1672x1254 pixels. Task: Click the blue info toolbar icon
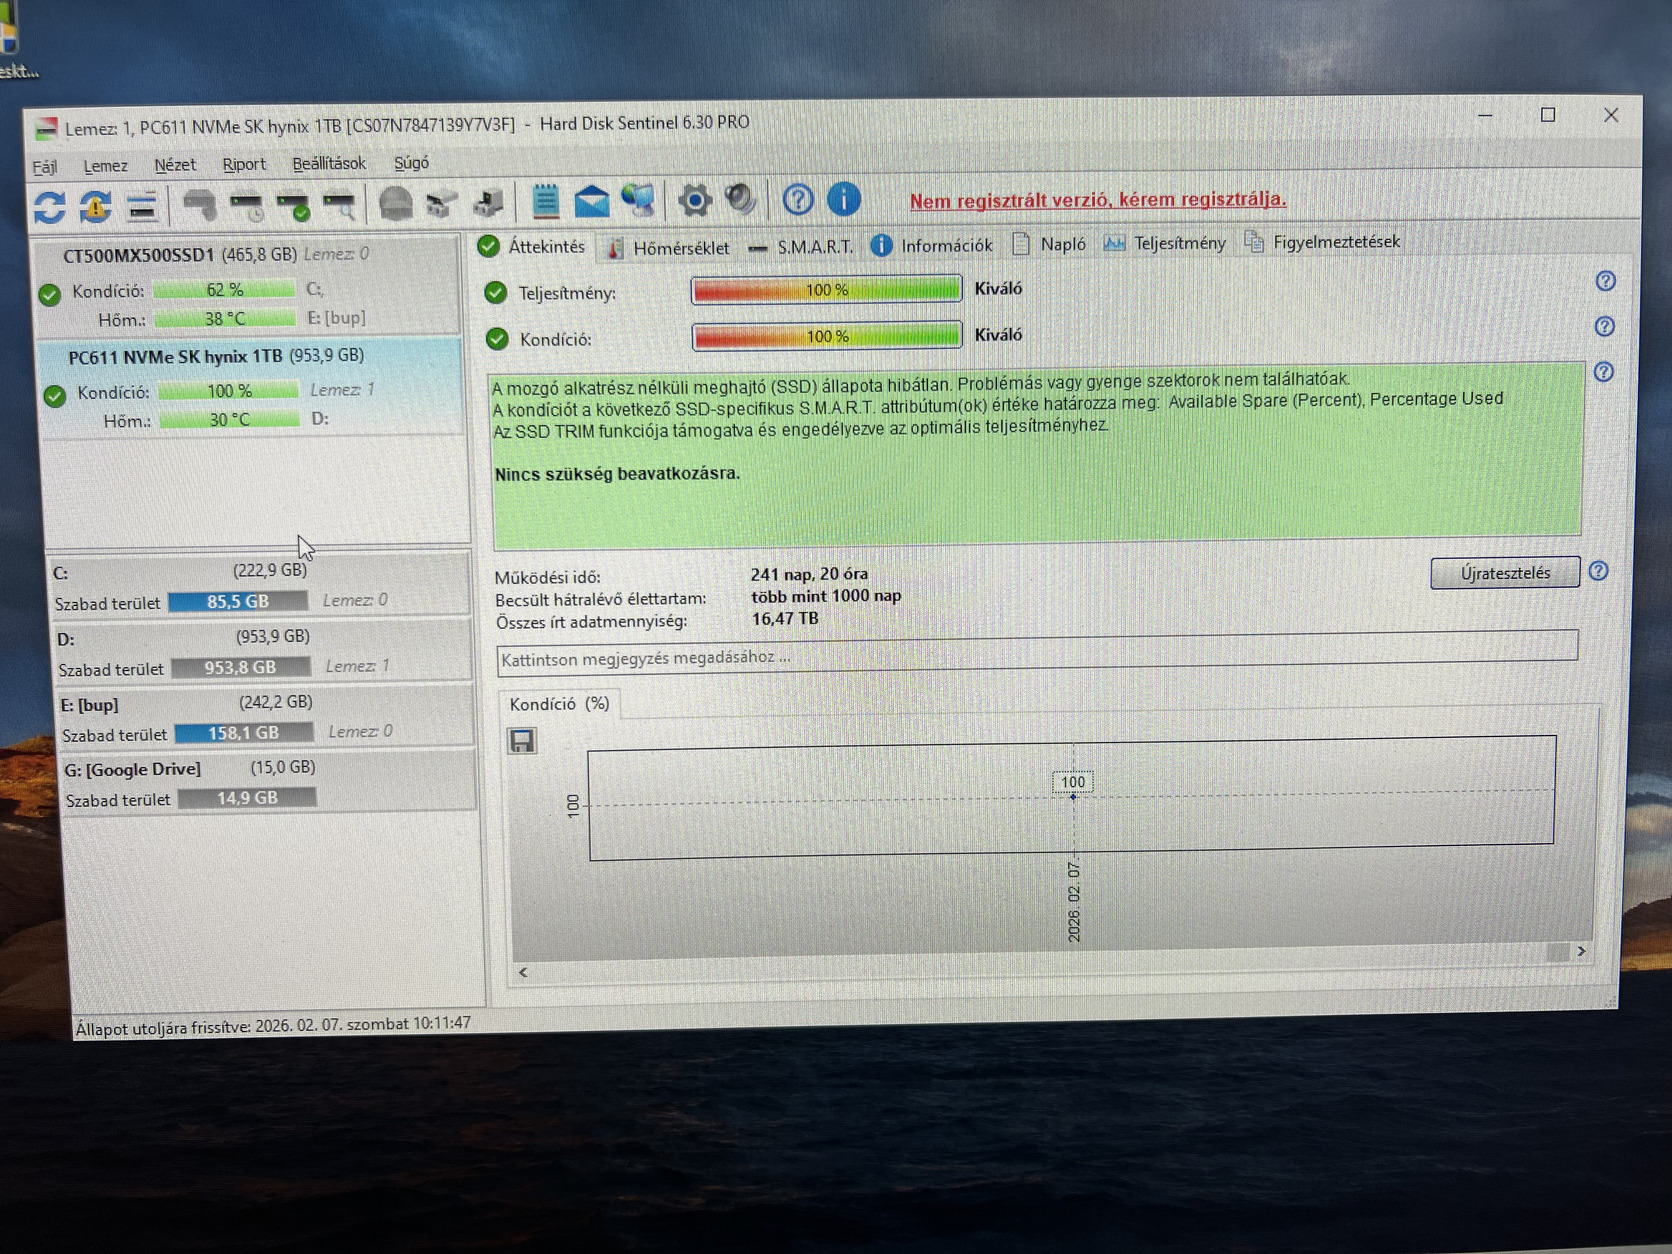(x=844, y=198)
